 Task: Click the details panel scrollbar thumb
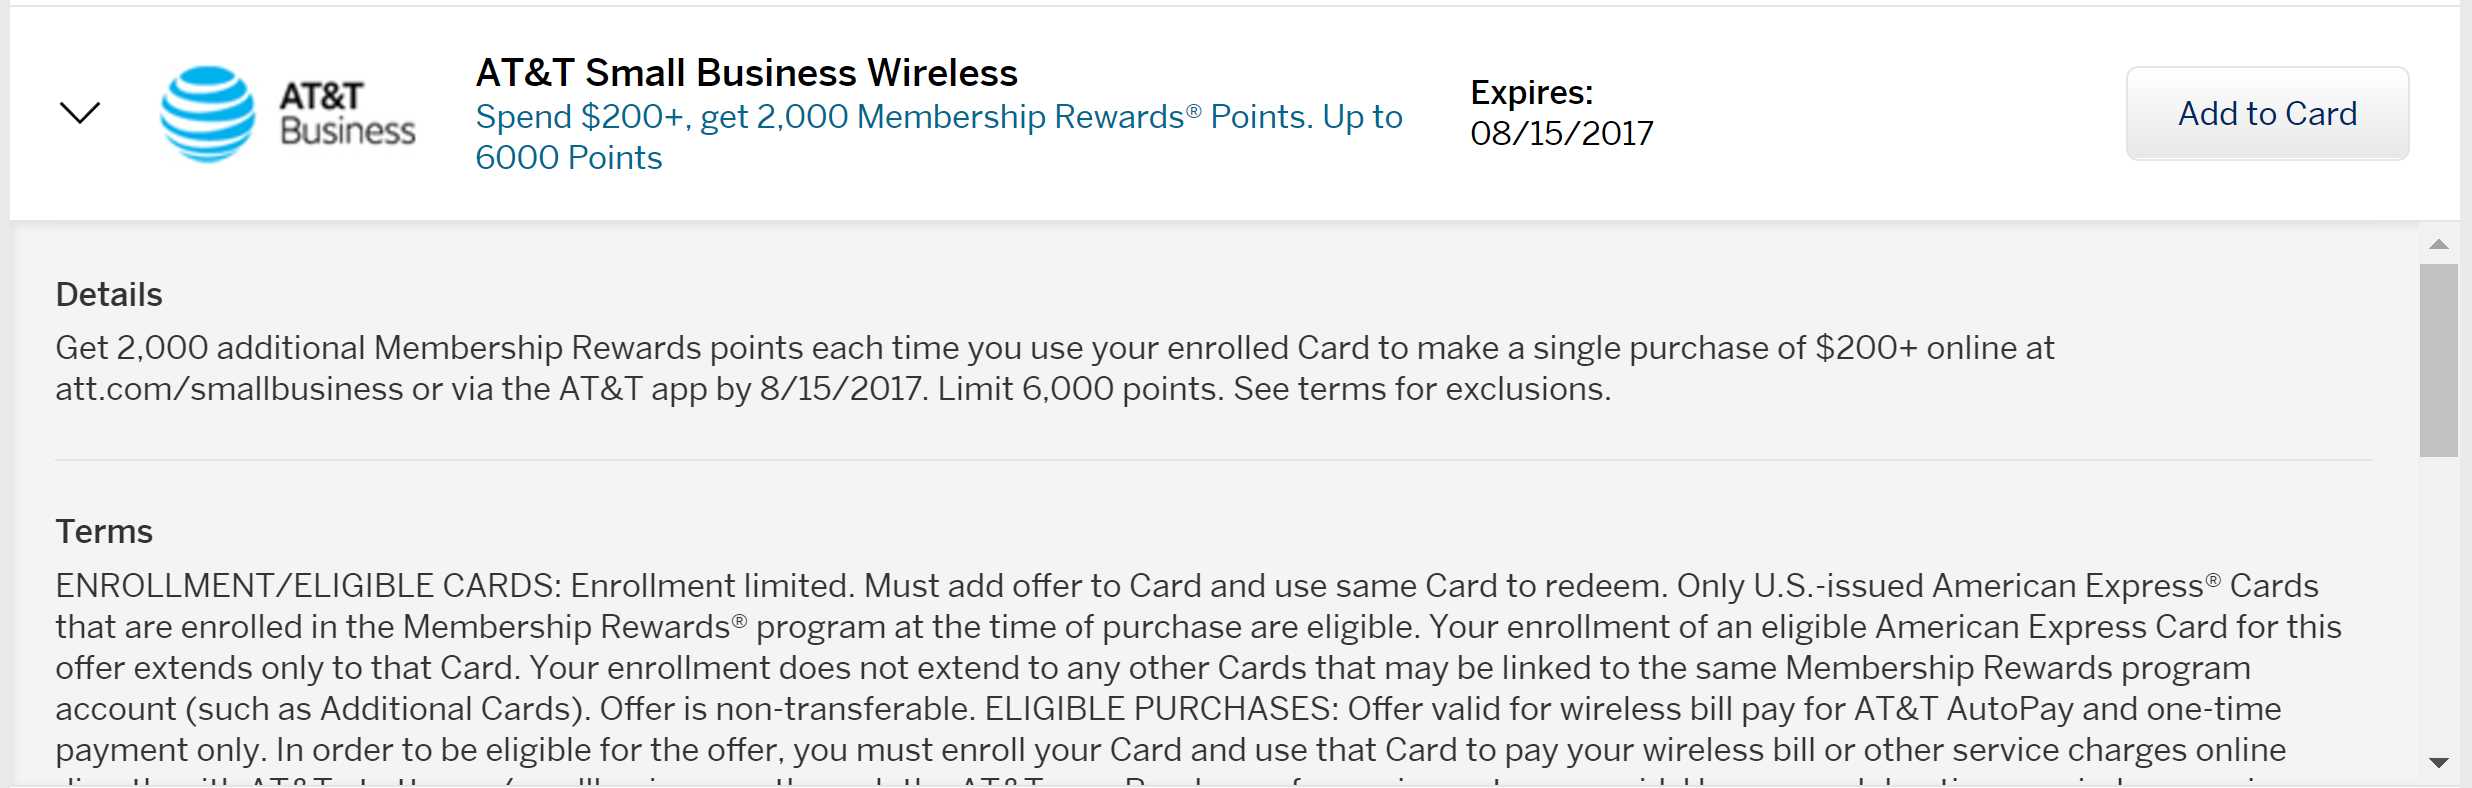pos(2439,360)
